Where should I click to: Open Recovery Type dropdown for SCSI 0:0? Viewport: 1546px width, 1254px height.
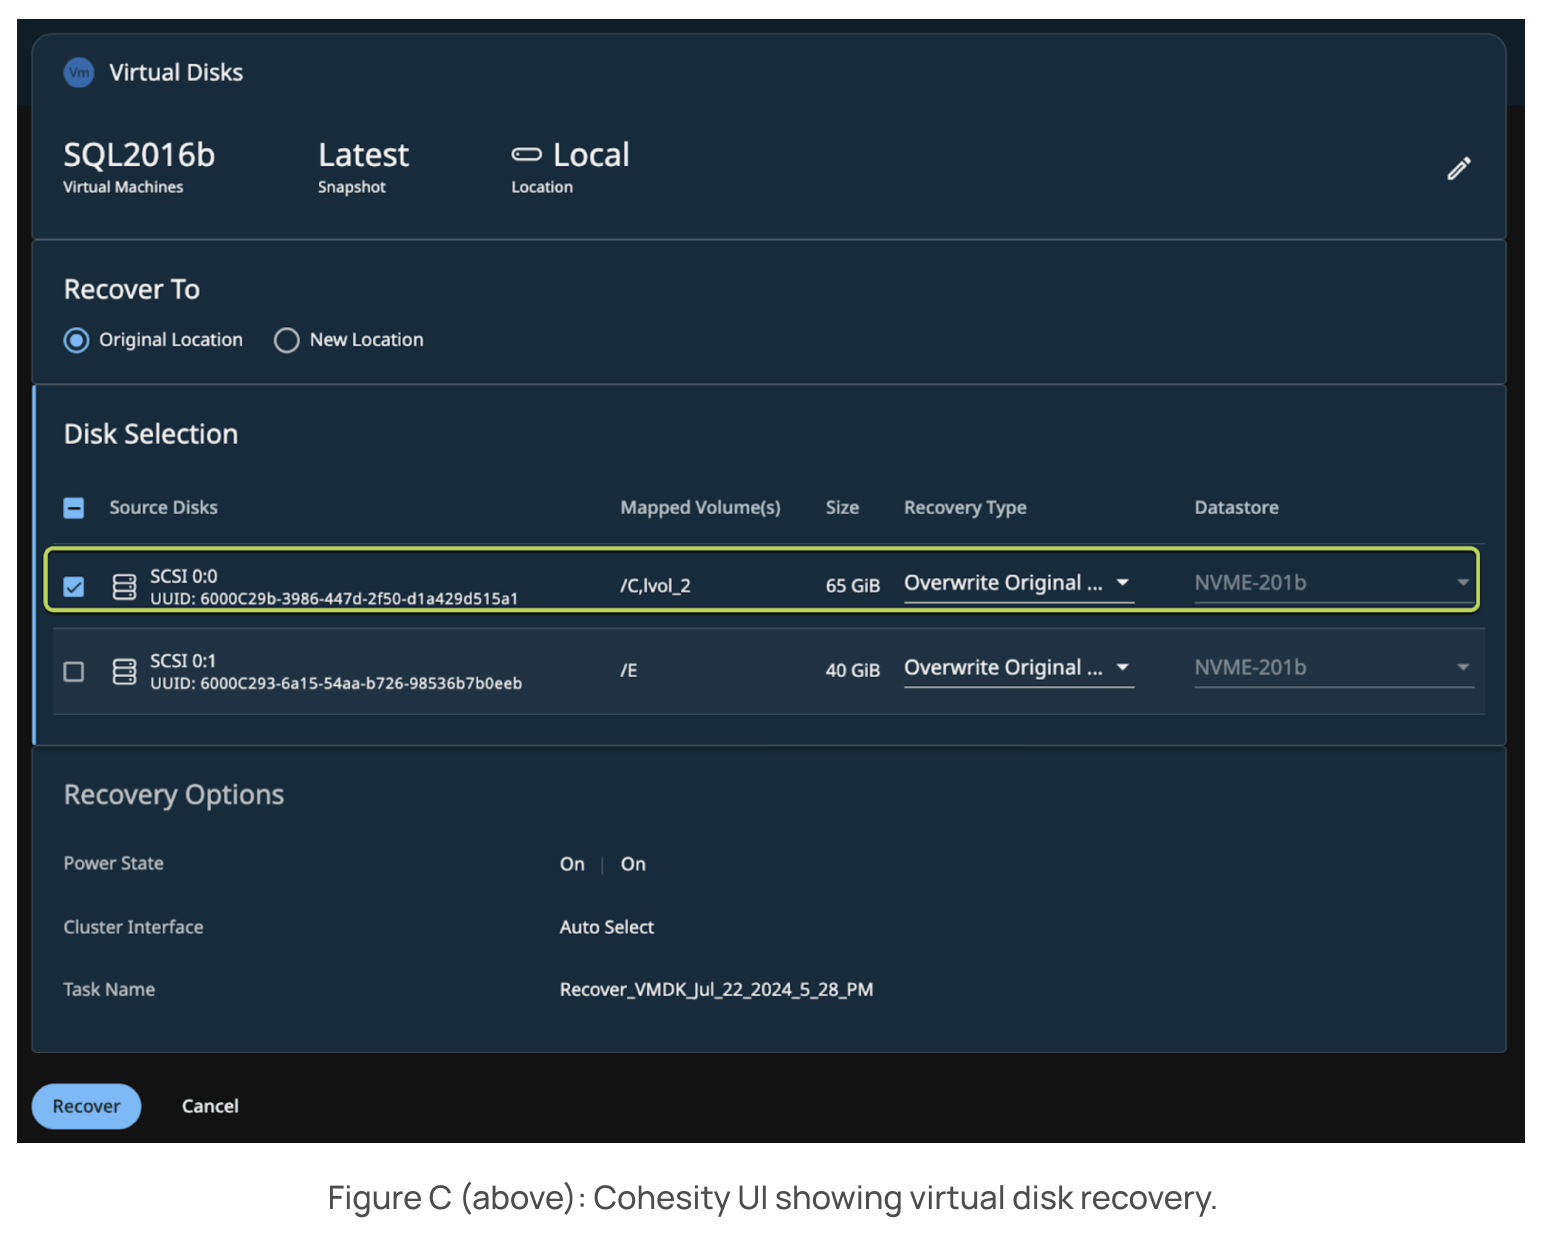coord(1017,583)
